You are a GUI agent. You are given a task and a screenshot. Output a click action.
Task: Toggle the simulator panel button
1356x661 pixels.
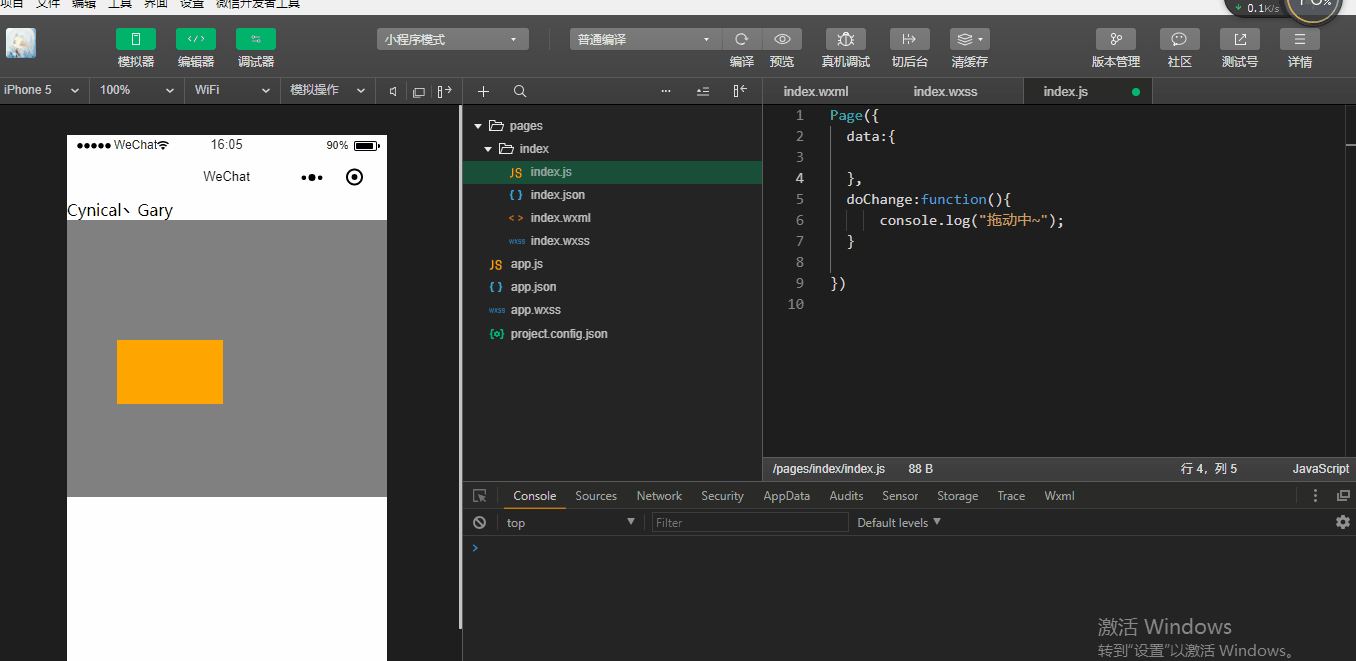[136, 39]
